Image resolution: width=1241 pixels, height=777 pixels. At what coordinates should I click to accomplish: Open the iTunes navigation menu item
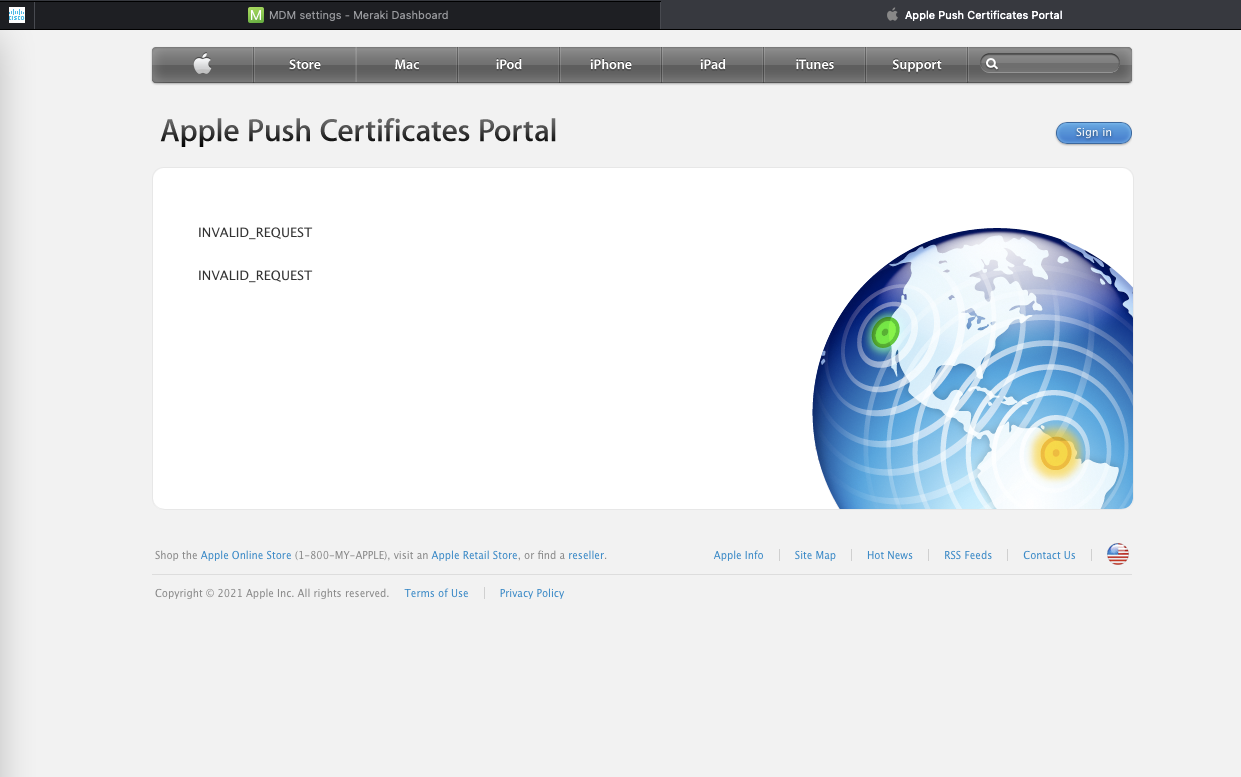[814, 64]
